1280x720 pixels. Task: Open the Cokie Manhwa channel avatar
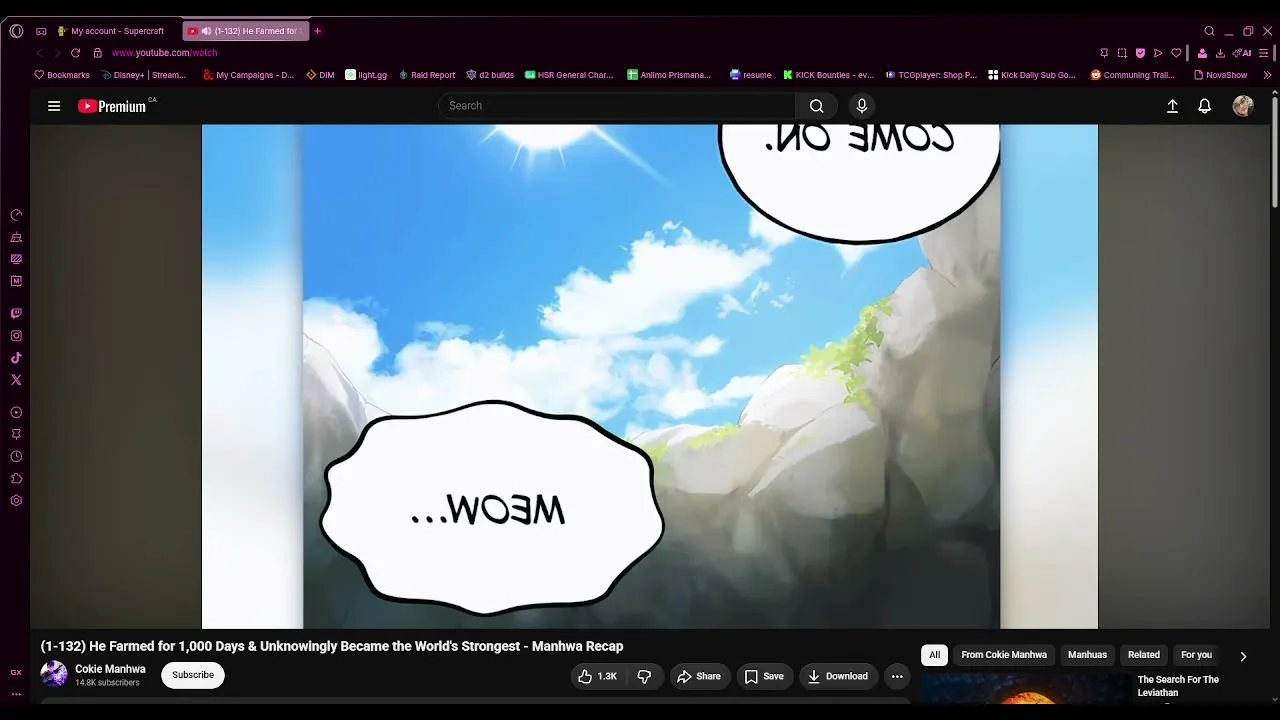point(54,674)
